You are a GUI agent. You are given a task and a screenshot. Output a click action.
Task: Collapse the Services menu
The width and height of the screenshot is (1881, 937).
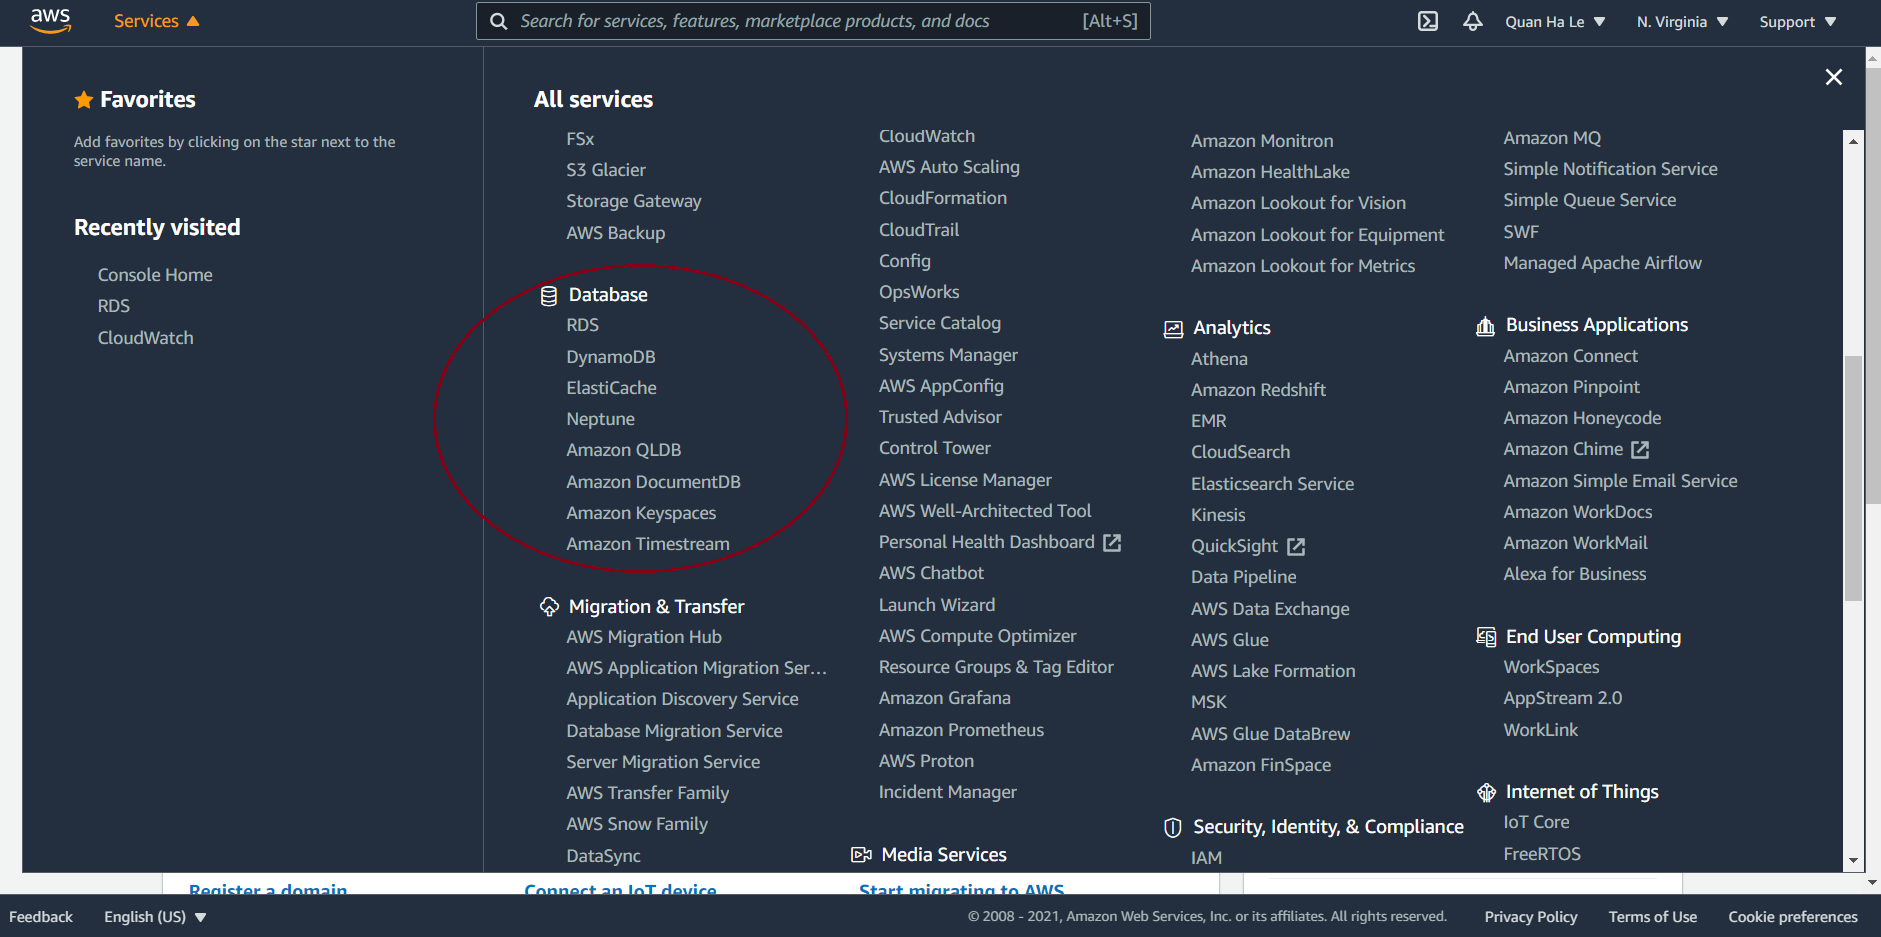(156, 21)
